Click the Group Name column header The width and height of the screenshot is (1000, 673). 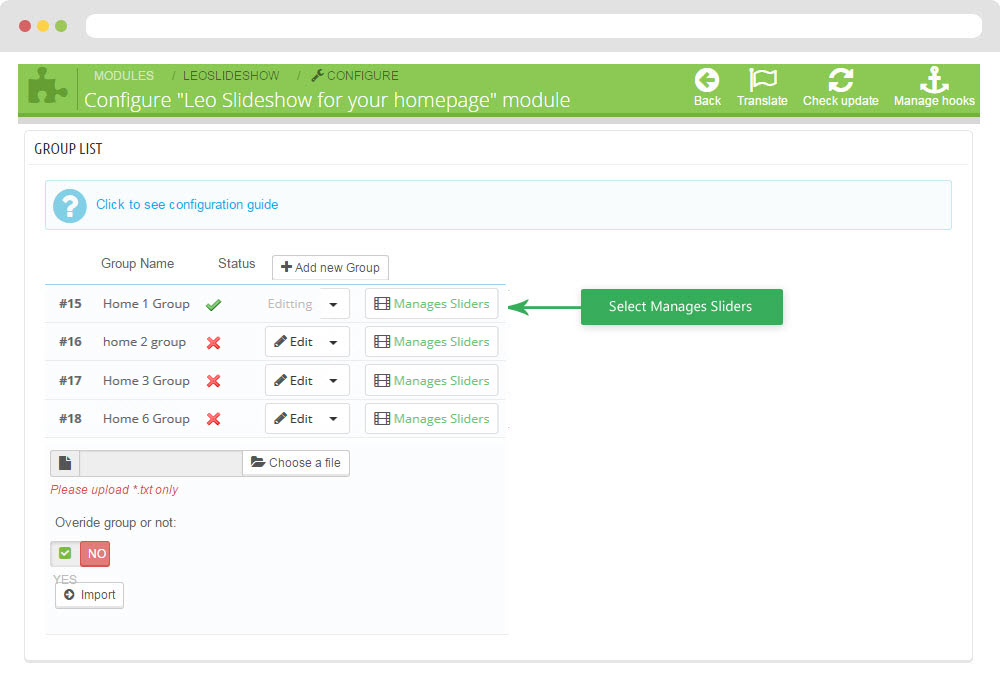coord(138,263)
